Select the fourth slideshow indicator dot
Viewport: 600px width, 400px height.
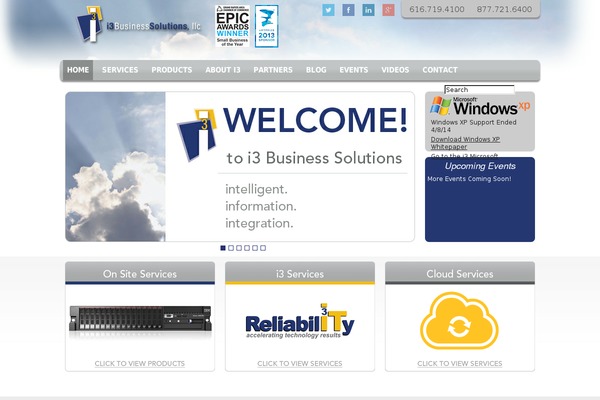tap(247, 248)
